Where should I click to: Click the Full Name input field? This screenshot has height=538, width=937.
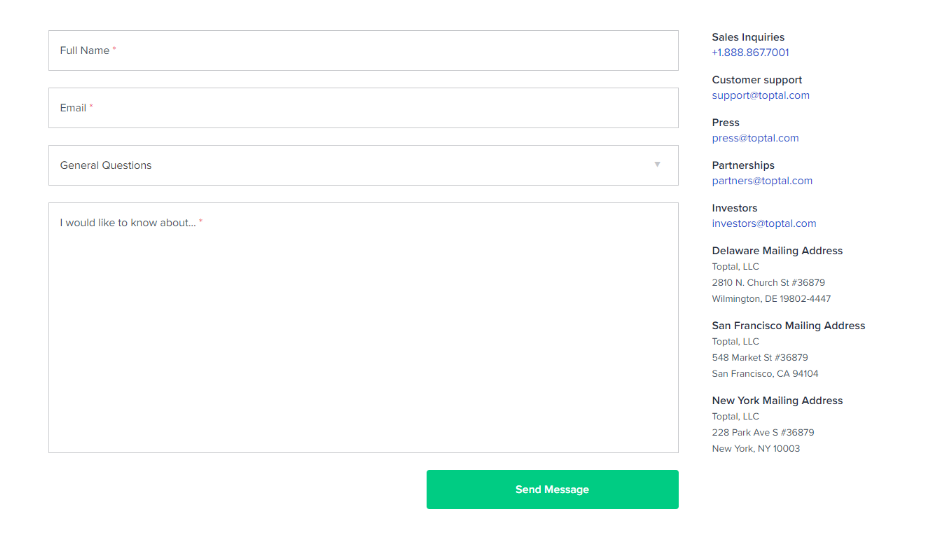click(x=363, y=51)
